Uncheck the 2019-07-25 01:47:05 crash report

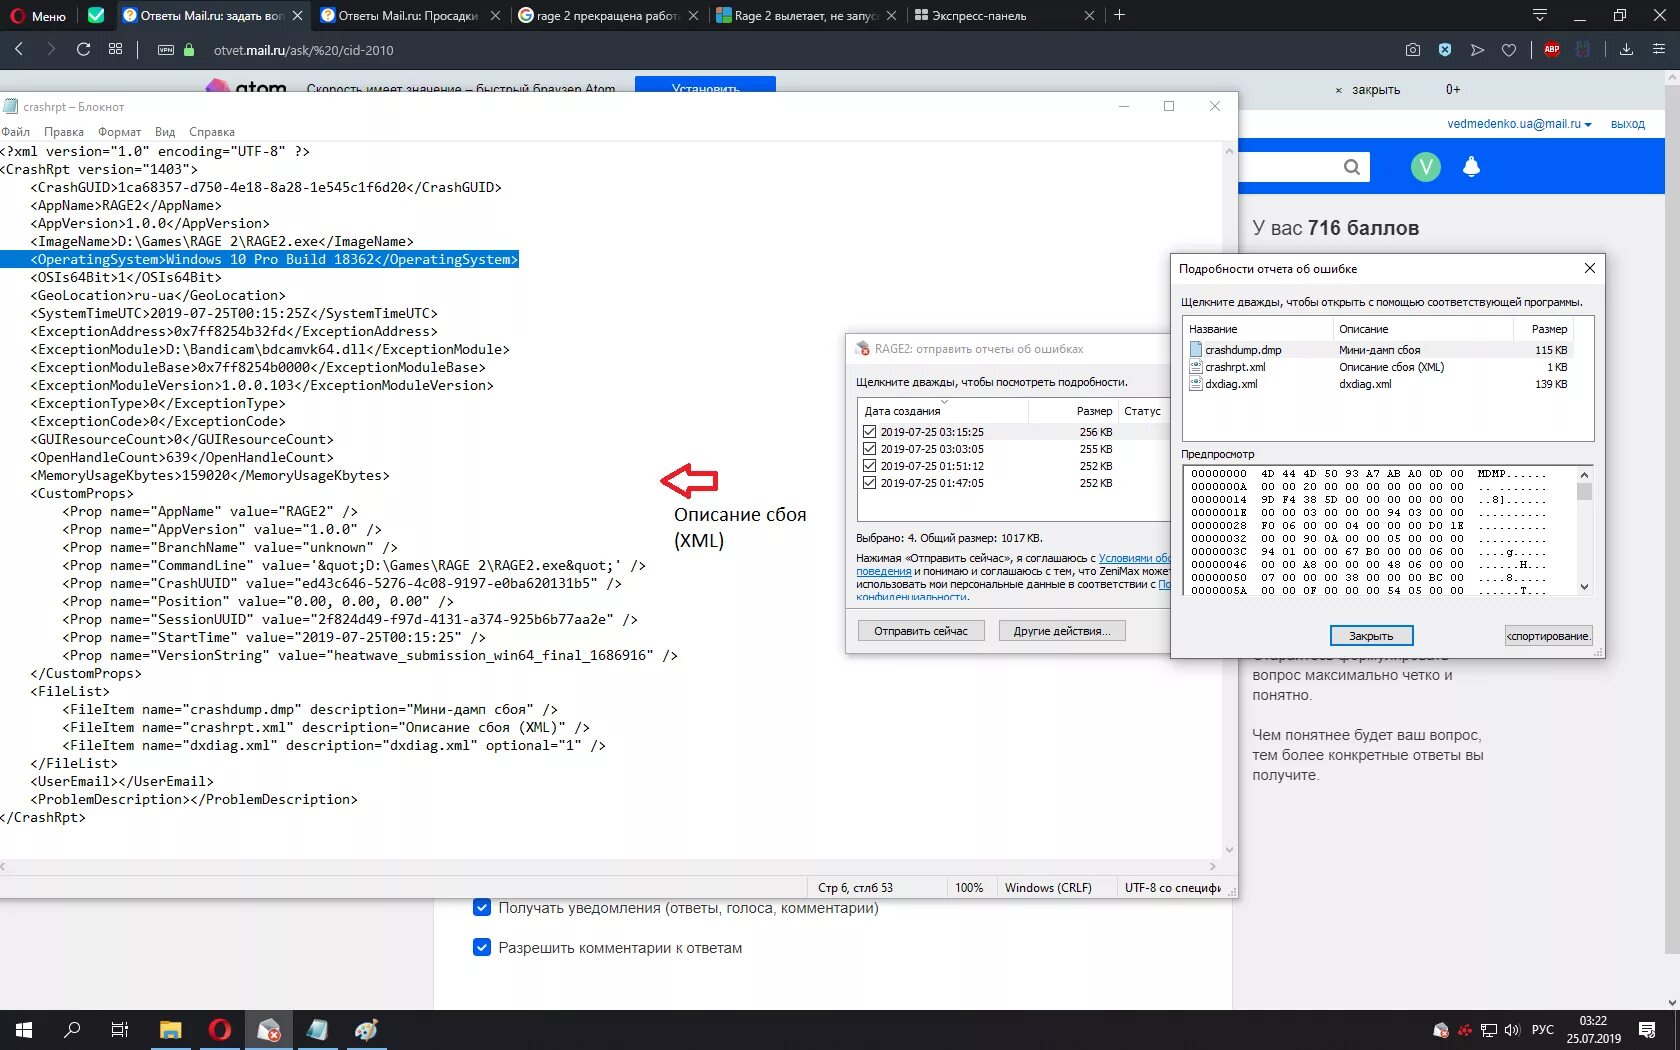[x=869, y=483]
